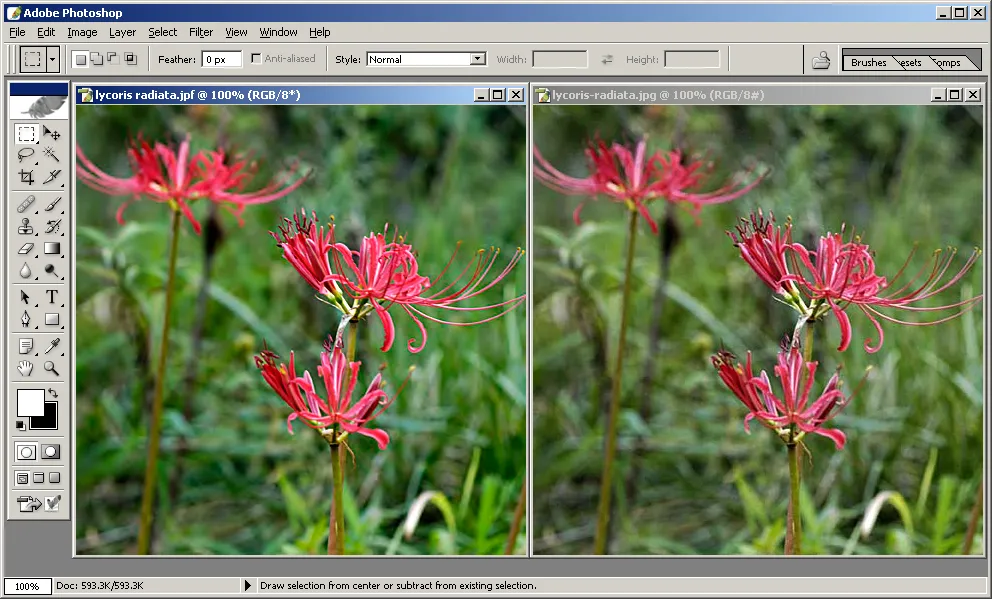Viewport: 992px width, 599px height.
Task: Select the Eyedropper tool
Action: (x=52, y=346)
